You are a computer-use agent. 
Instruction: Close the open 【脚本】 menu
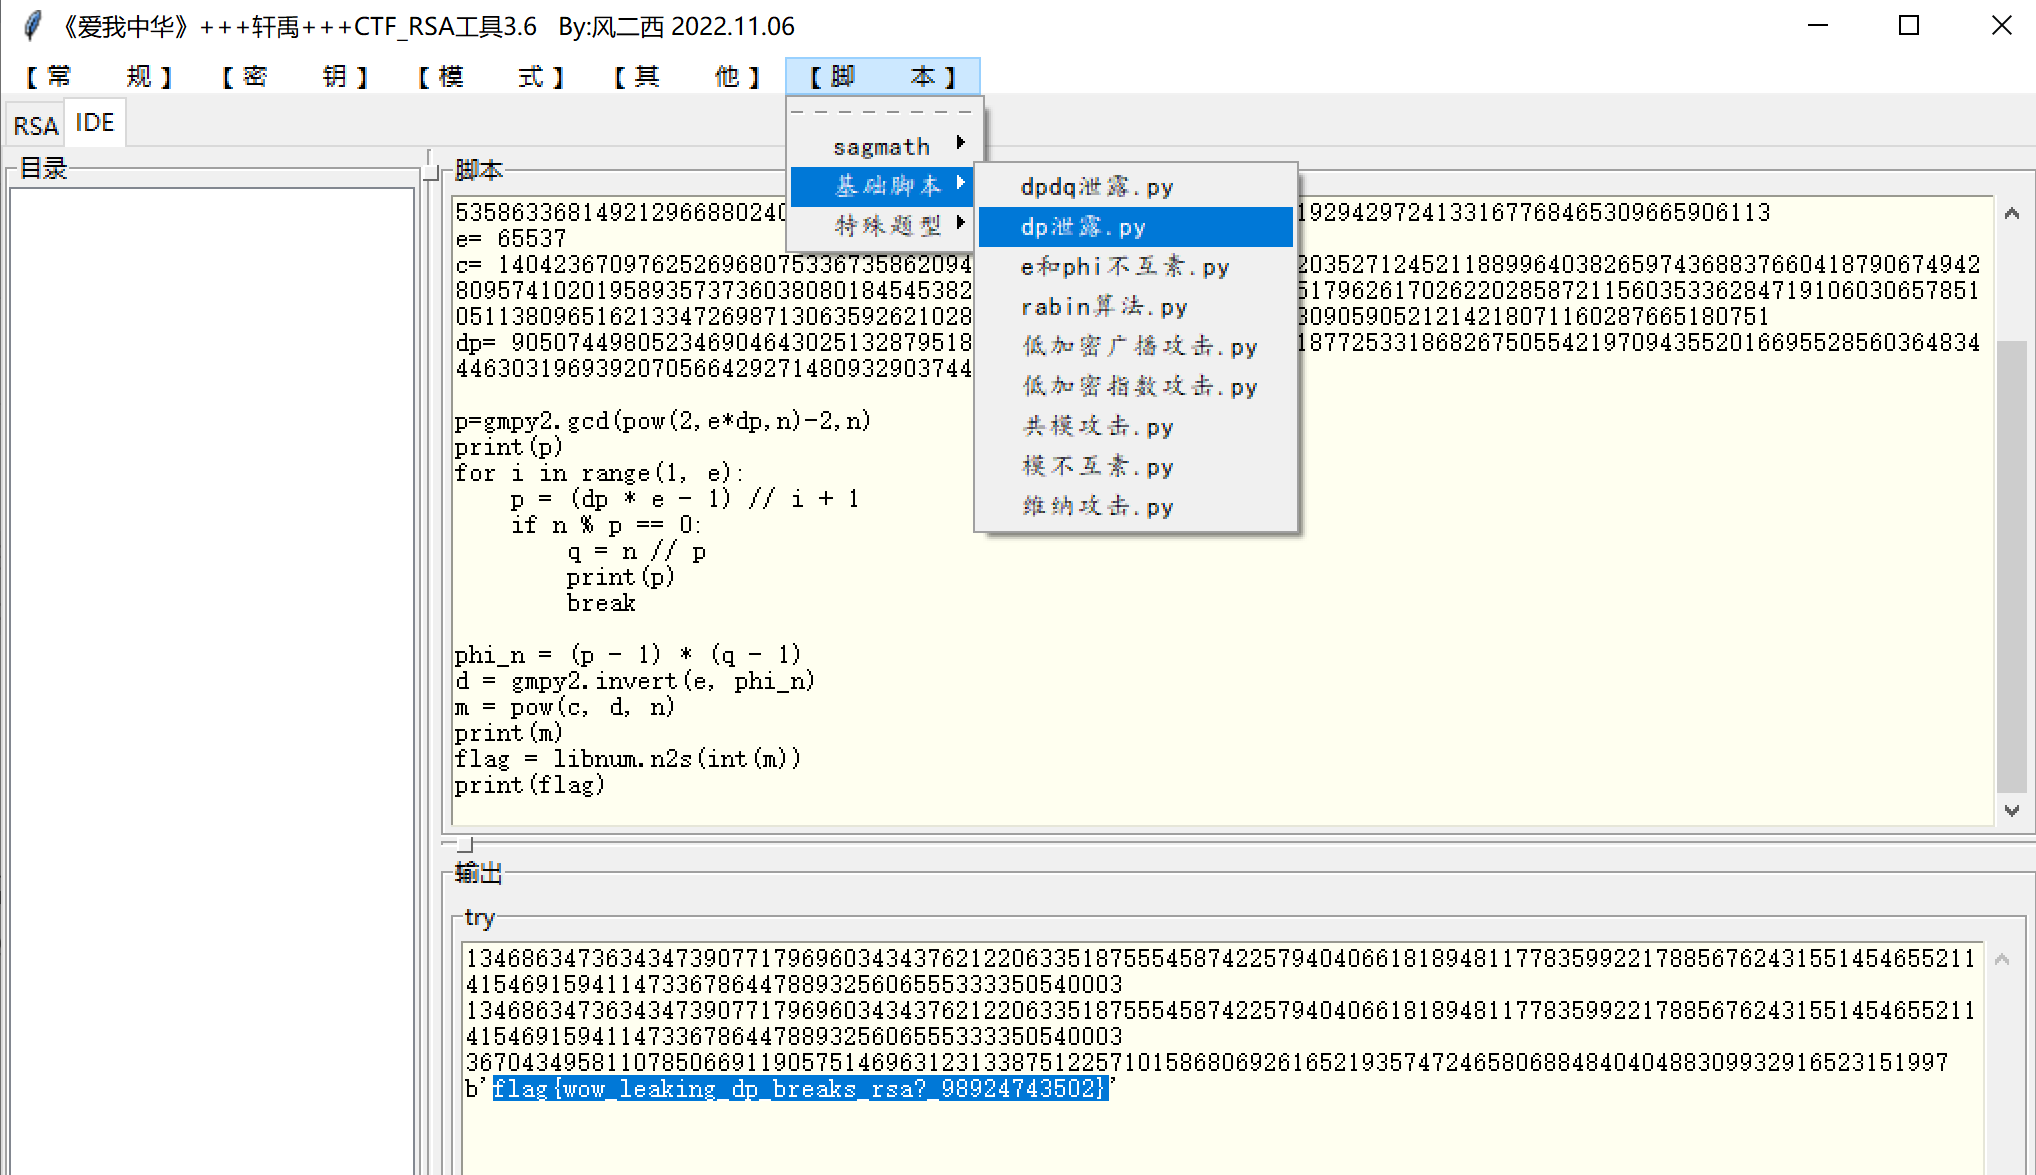click(x=882, y=76)
